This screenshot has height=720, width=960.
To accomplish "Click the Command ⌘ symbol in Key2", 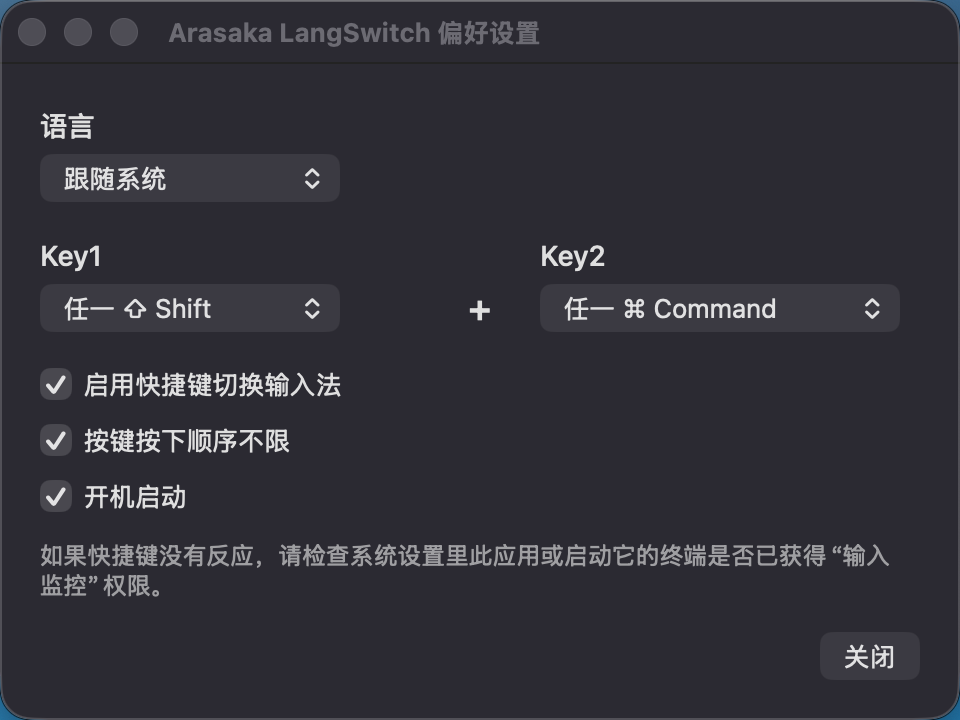I will (x=634, y=309).
